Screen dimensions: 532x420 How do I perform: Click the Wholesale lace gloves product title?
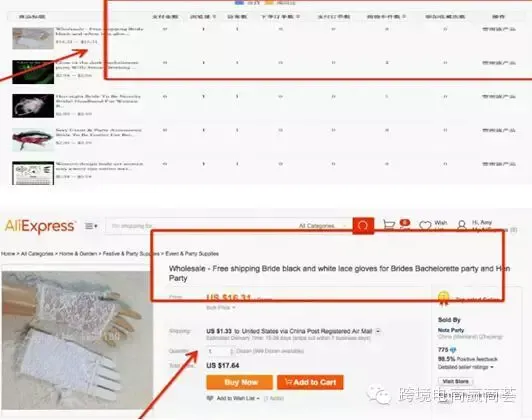click(x=339, y=273)
